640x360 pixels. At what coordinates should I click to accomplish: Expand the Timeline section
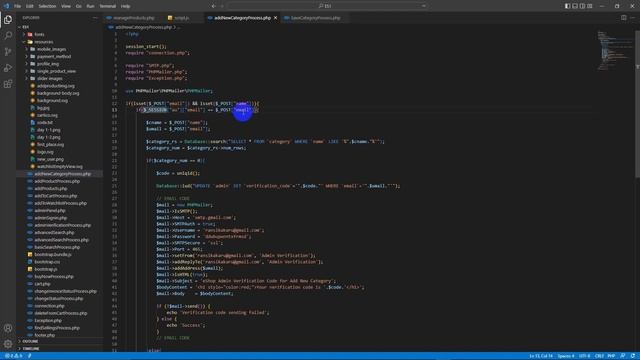pos(31,349)
